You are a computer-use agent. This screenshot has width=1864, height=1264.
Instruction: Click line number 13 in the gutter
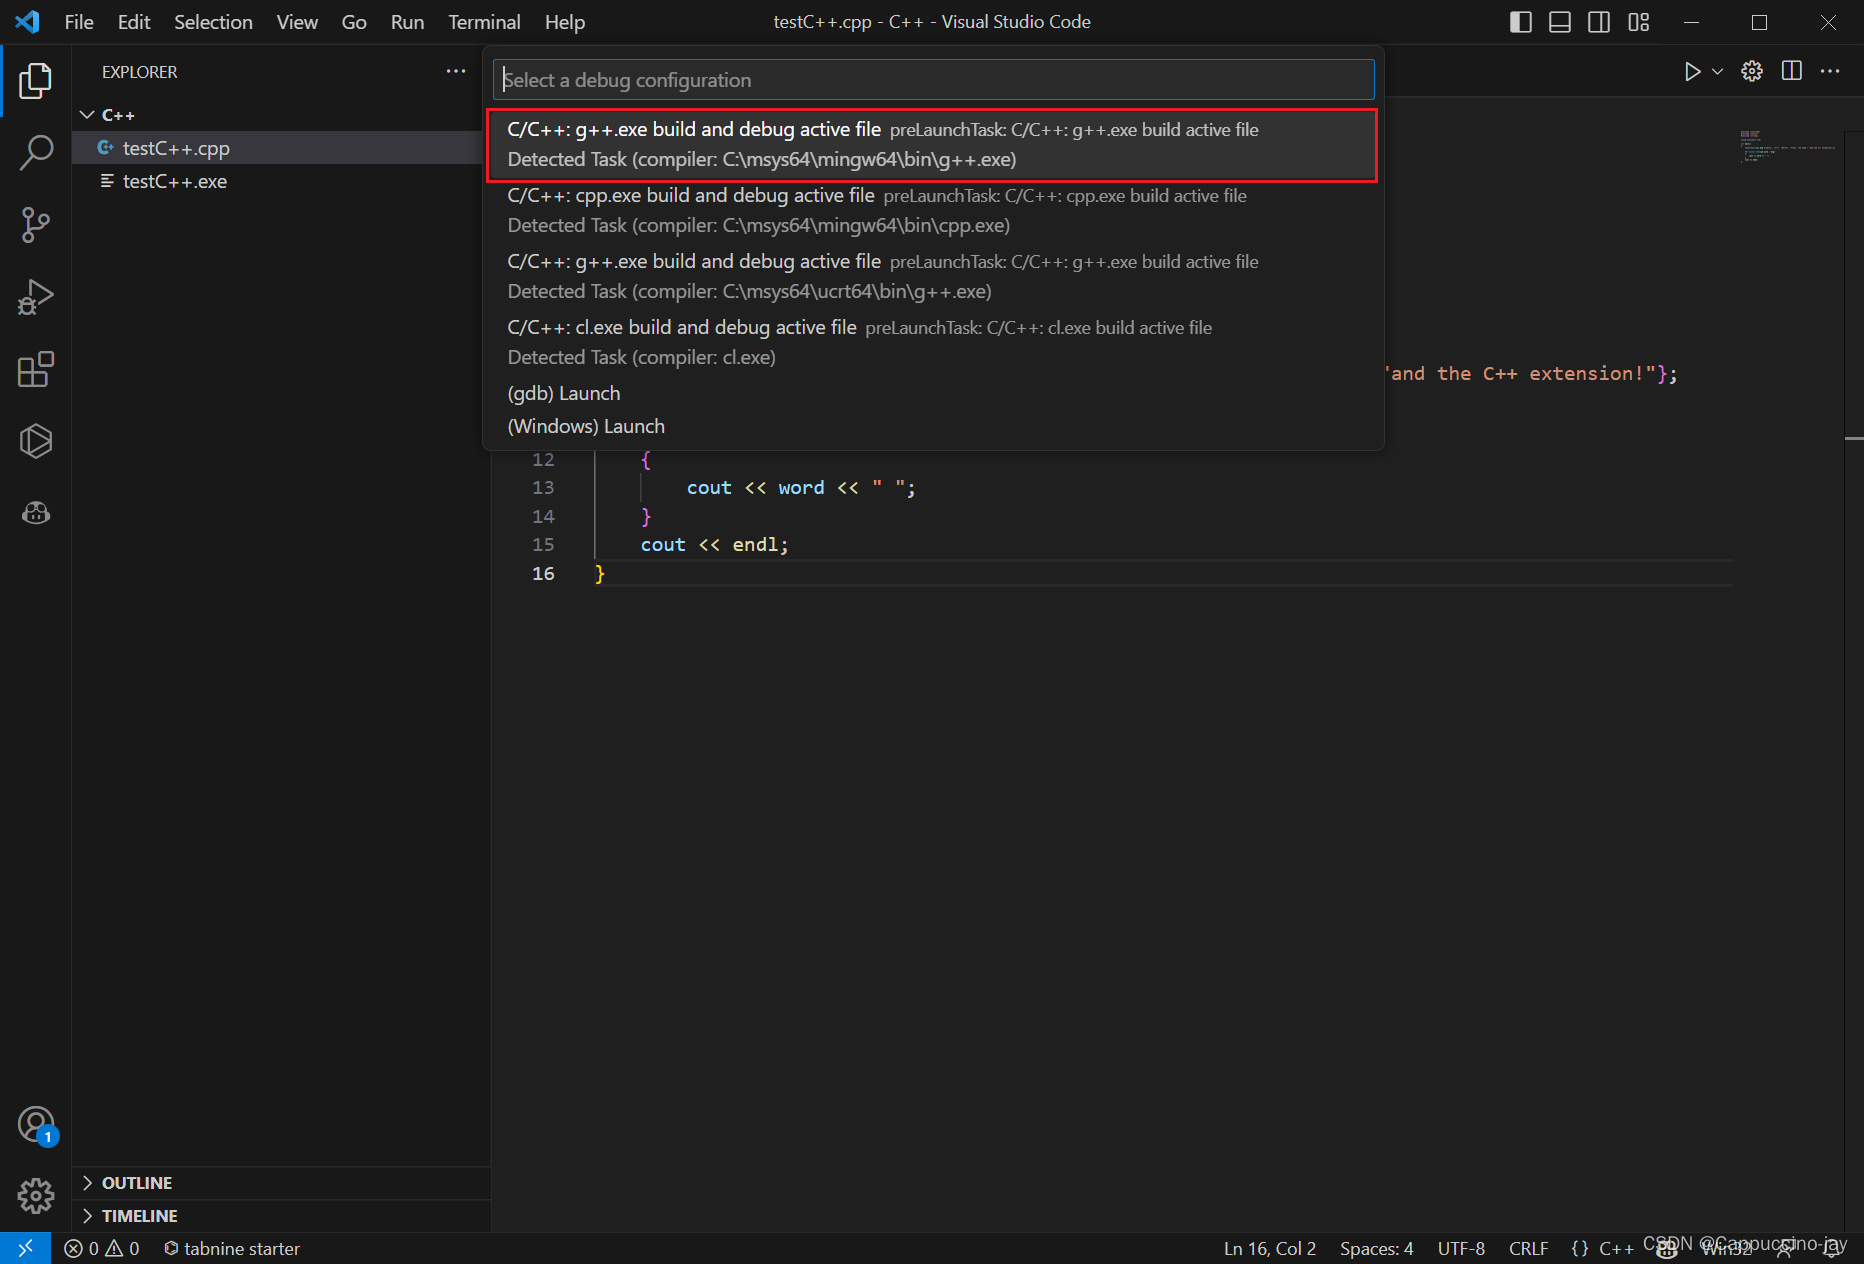543,488
